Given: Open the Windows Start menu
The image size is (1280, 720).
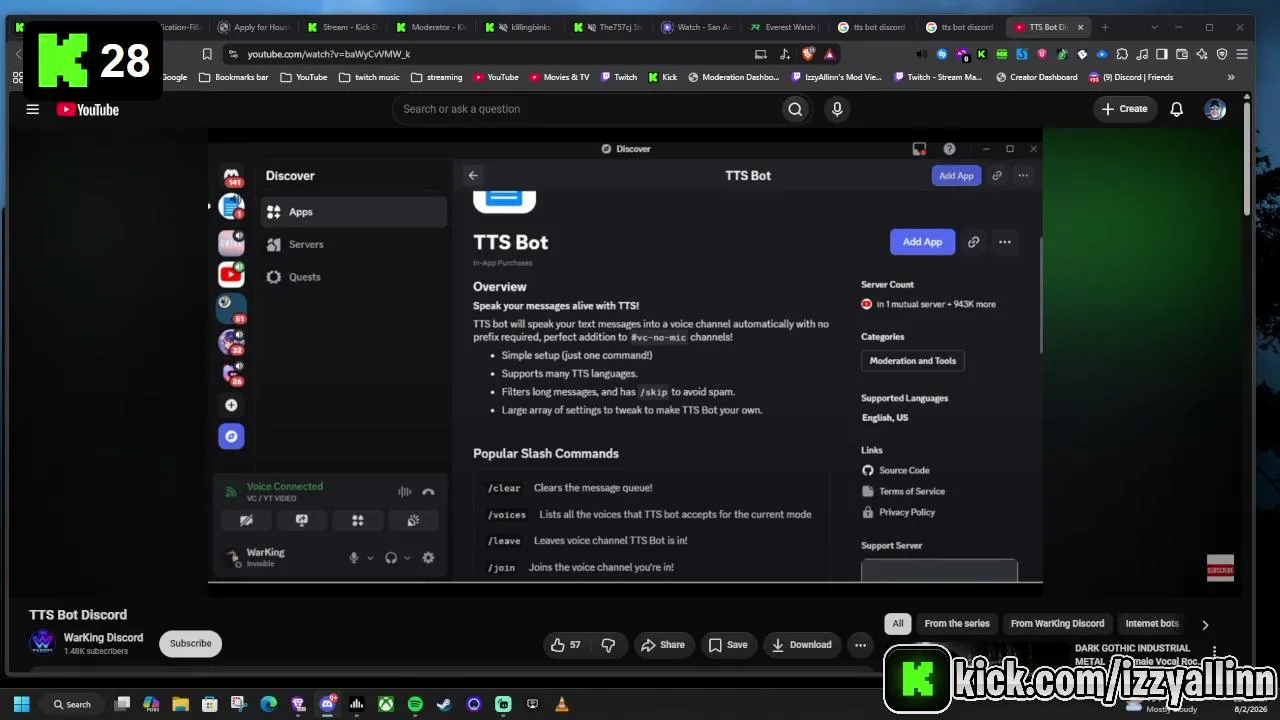Looking at the screenshot, I should click(21, 704).
